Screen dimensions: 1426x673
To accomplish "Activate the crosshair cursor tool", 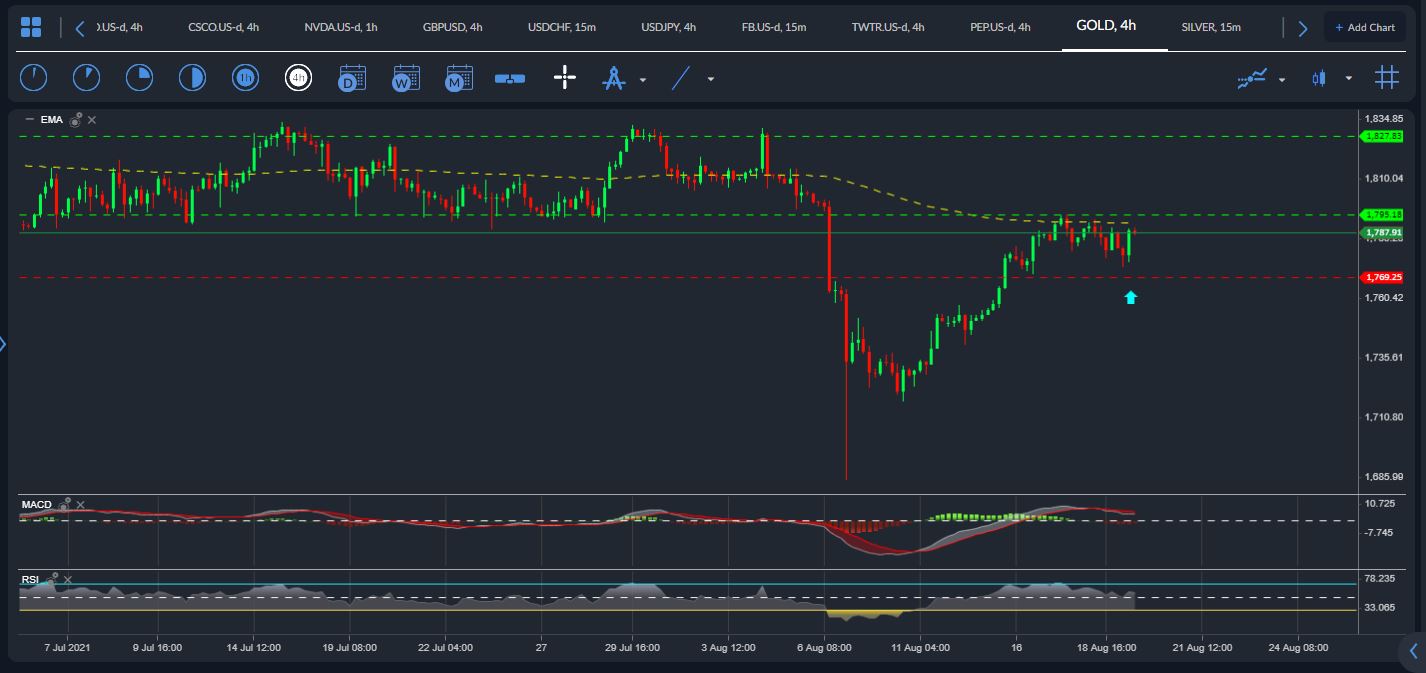I will [565, 78].
